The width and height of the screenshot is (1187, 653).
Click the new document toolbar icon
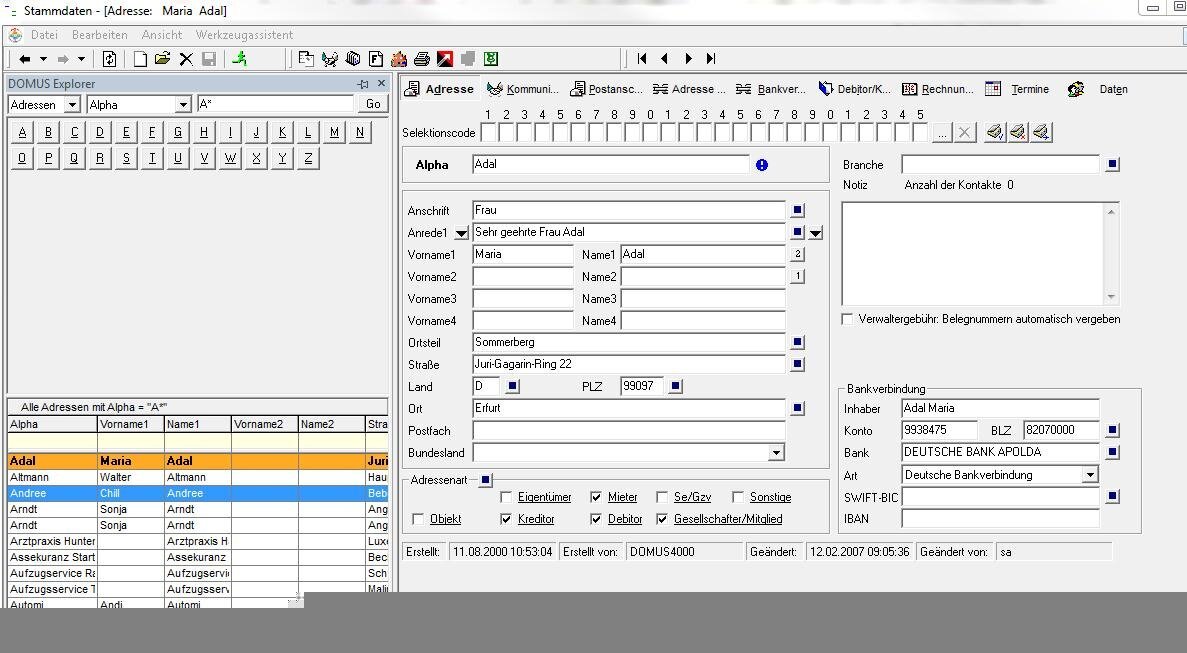coord(140,58)
